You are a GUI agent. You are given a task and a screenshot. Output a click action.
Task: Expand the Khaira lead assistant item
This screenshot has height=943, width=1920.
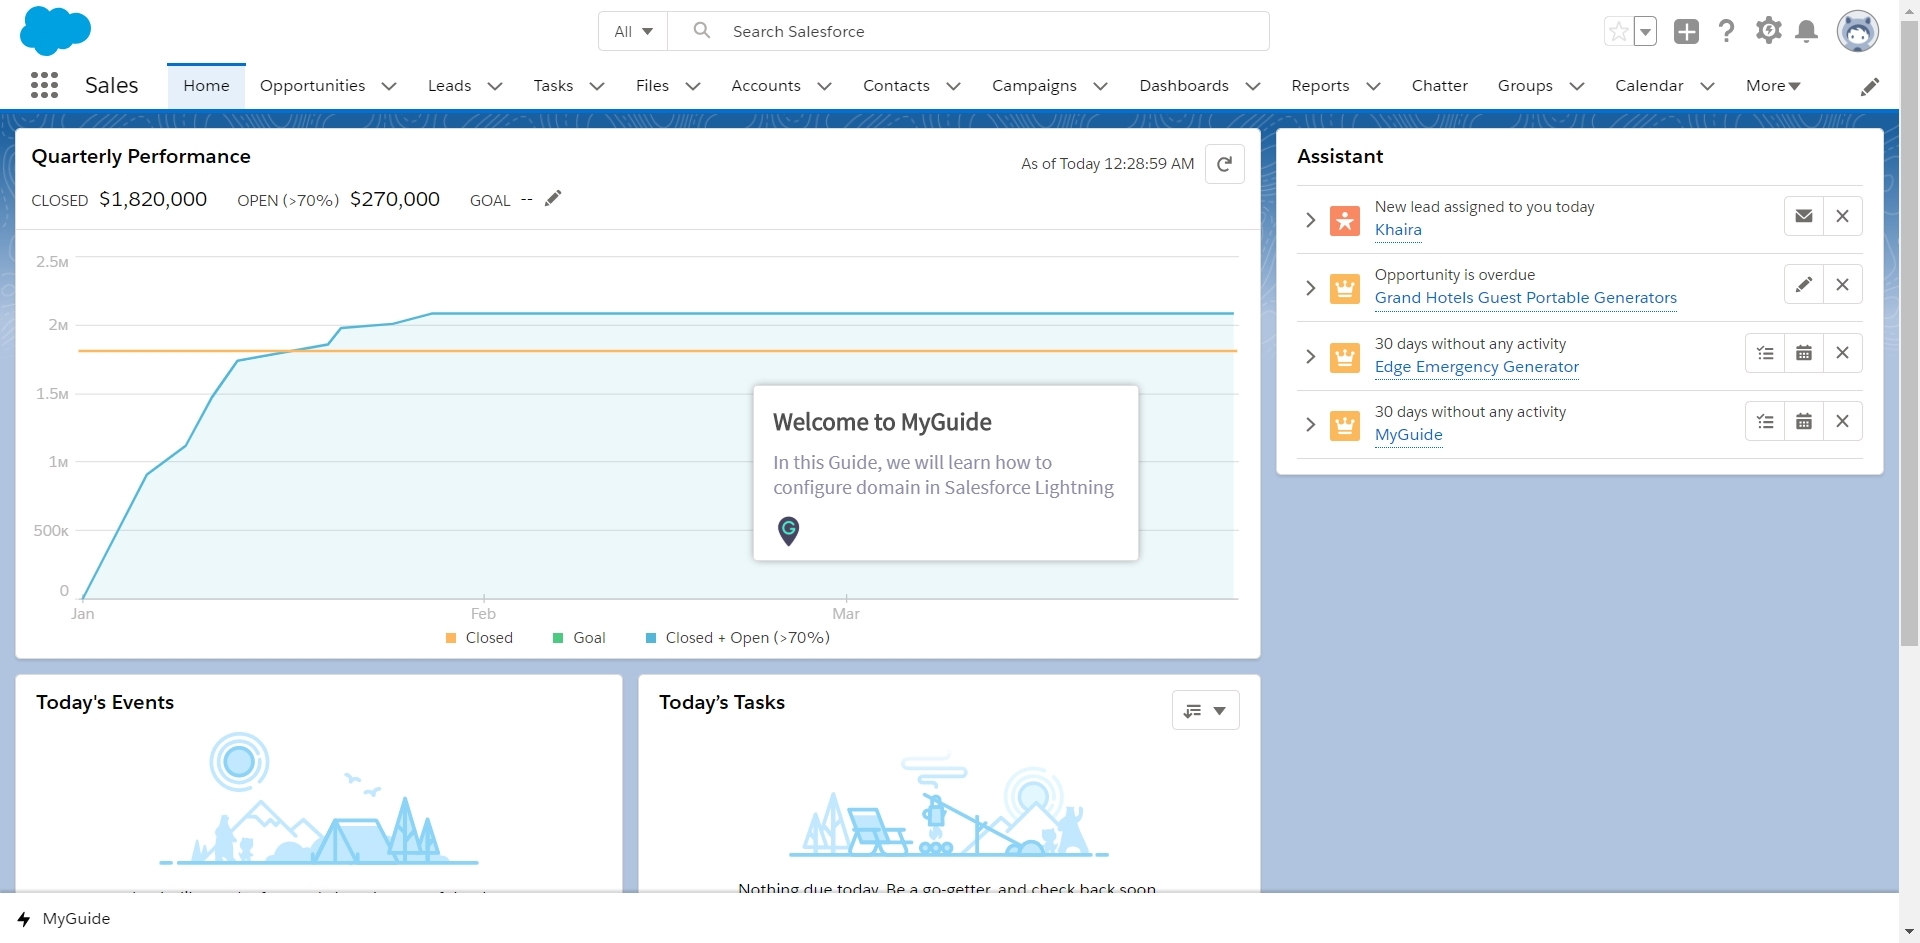tap(1310, 220)
